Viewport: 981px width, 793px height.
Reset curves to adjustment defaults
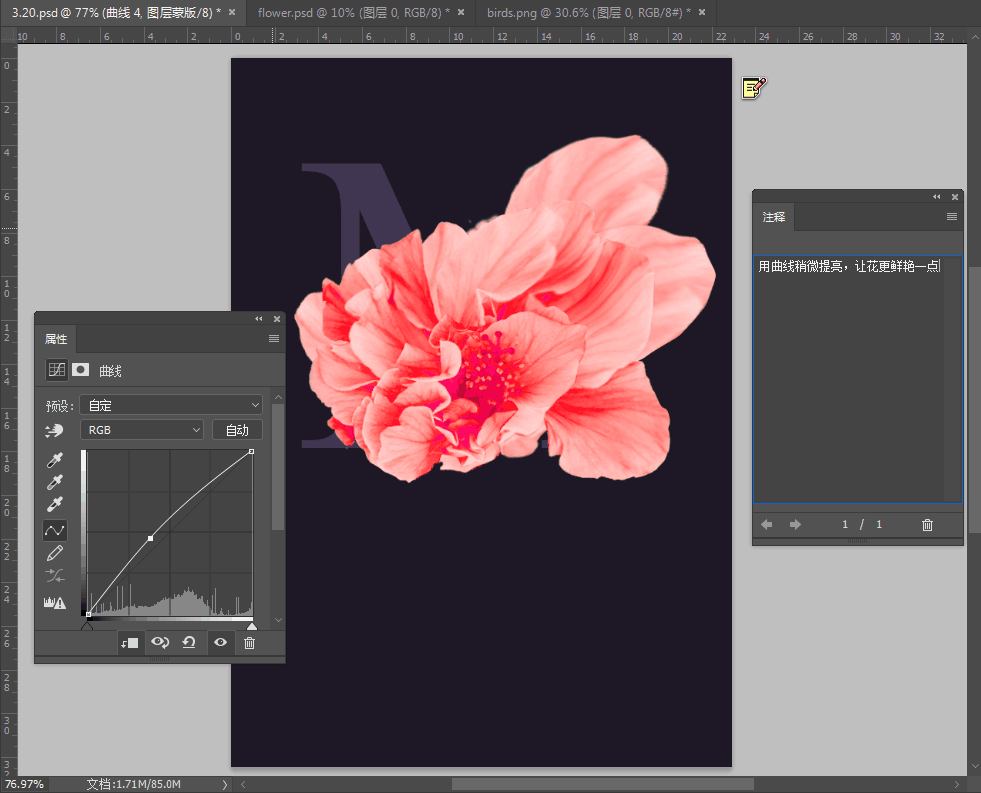click(188, 643)
